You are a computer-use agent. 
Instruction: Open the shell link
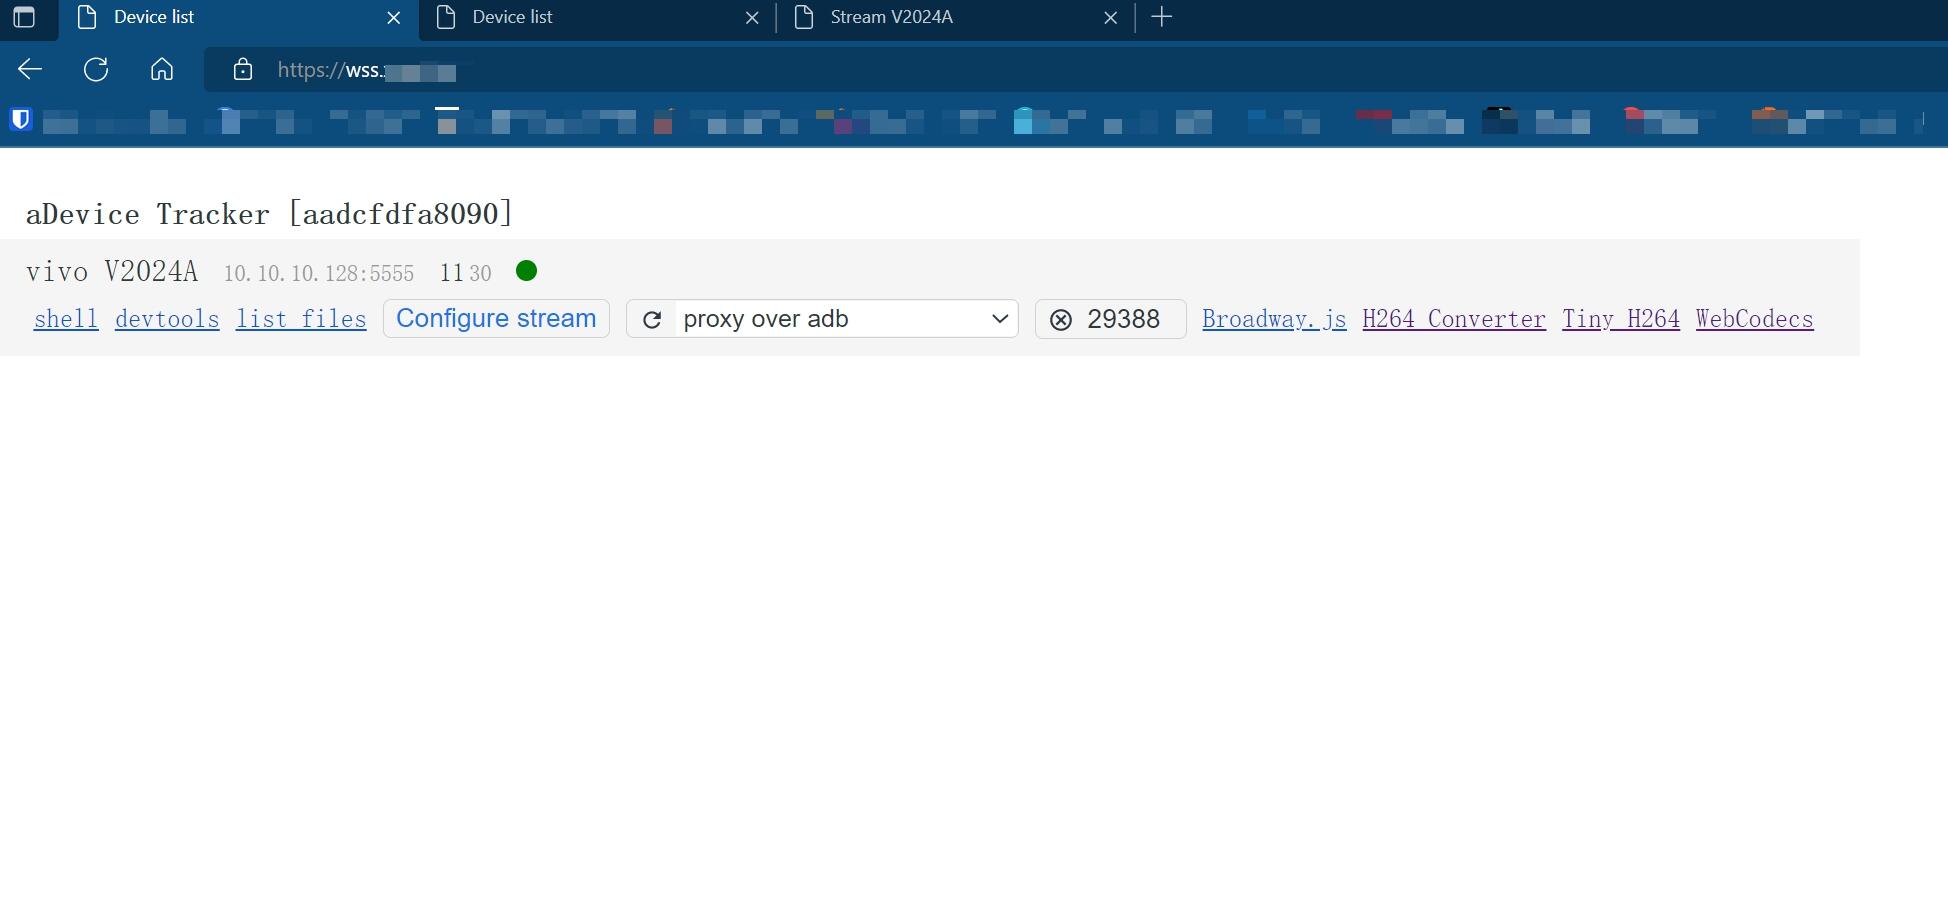pos(66,319)
